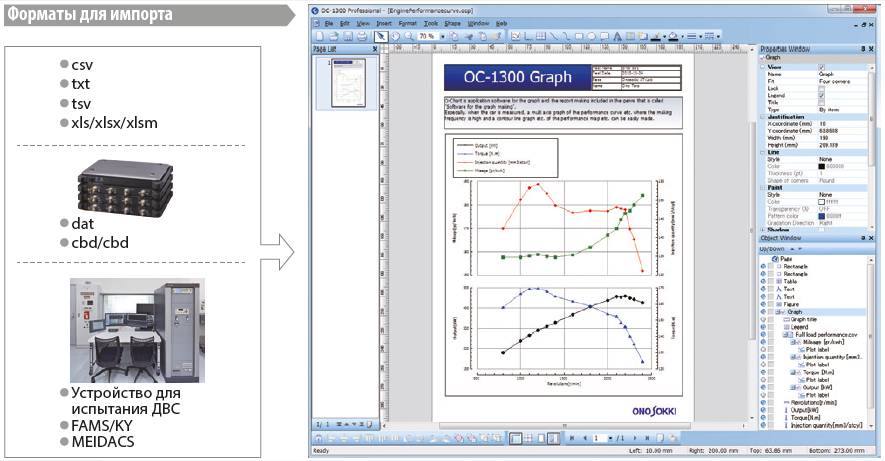
Task: Toggle the Lock checkbox in Properties Window
Action: click(x=822, y=89)
